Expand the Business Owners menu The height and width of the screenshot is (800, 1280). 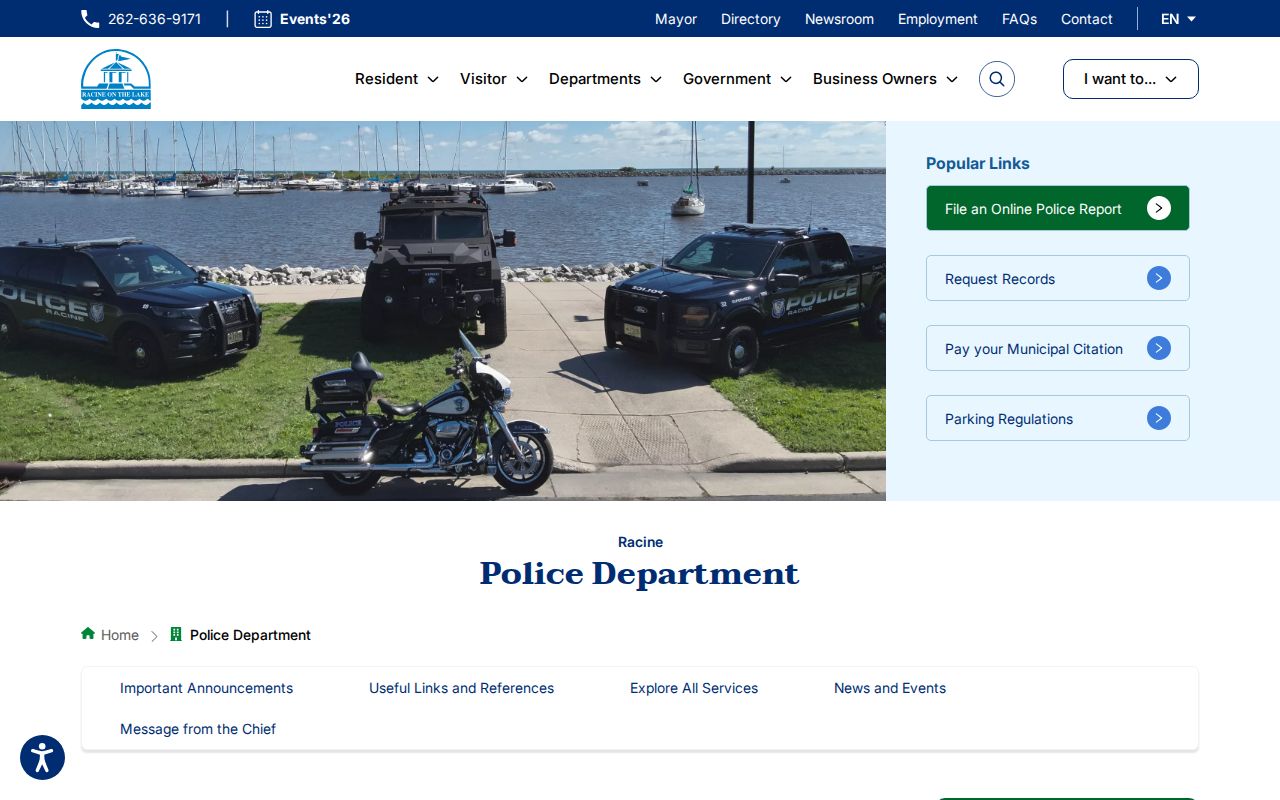885,79
